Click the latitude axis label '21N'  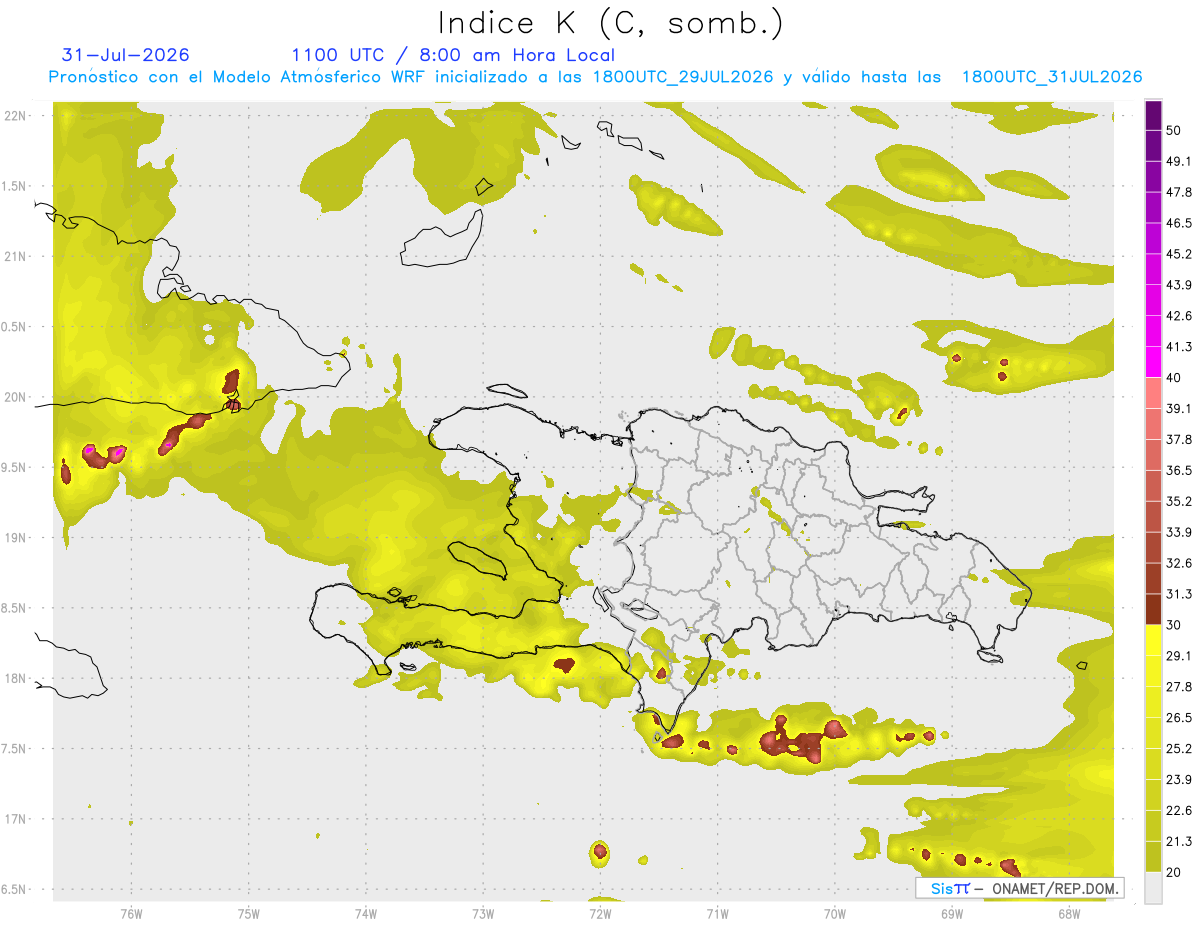pos(16,256)
